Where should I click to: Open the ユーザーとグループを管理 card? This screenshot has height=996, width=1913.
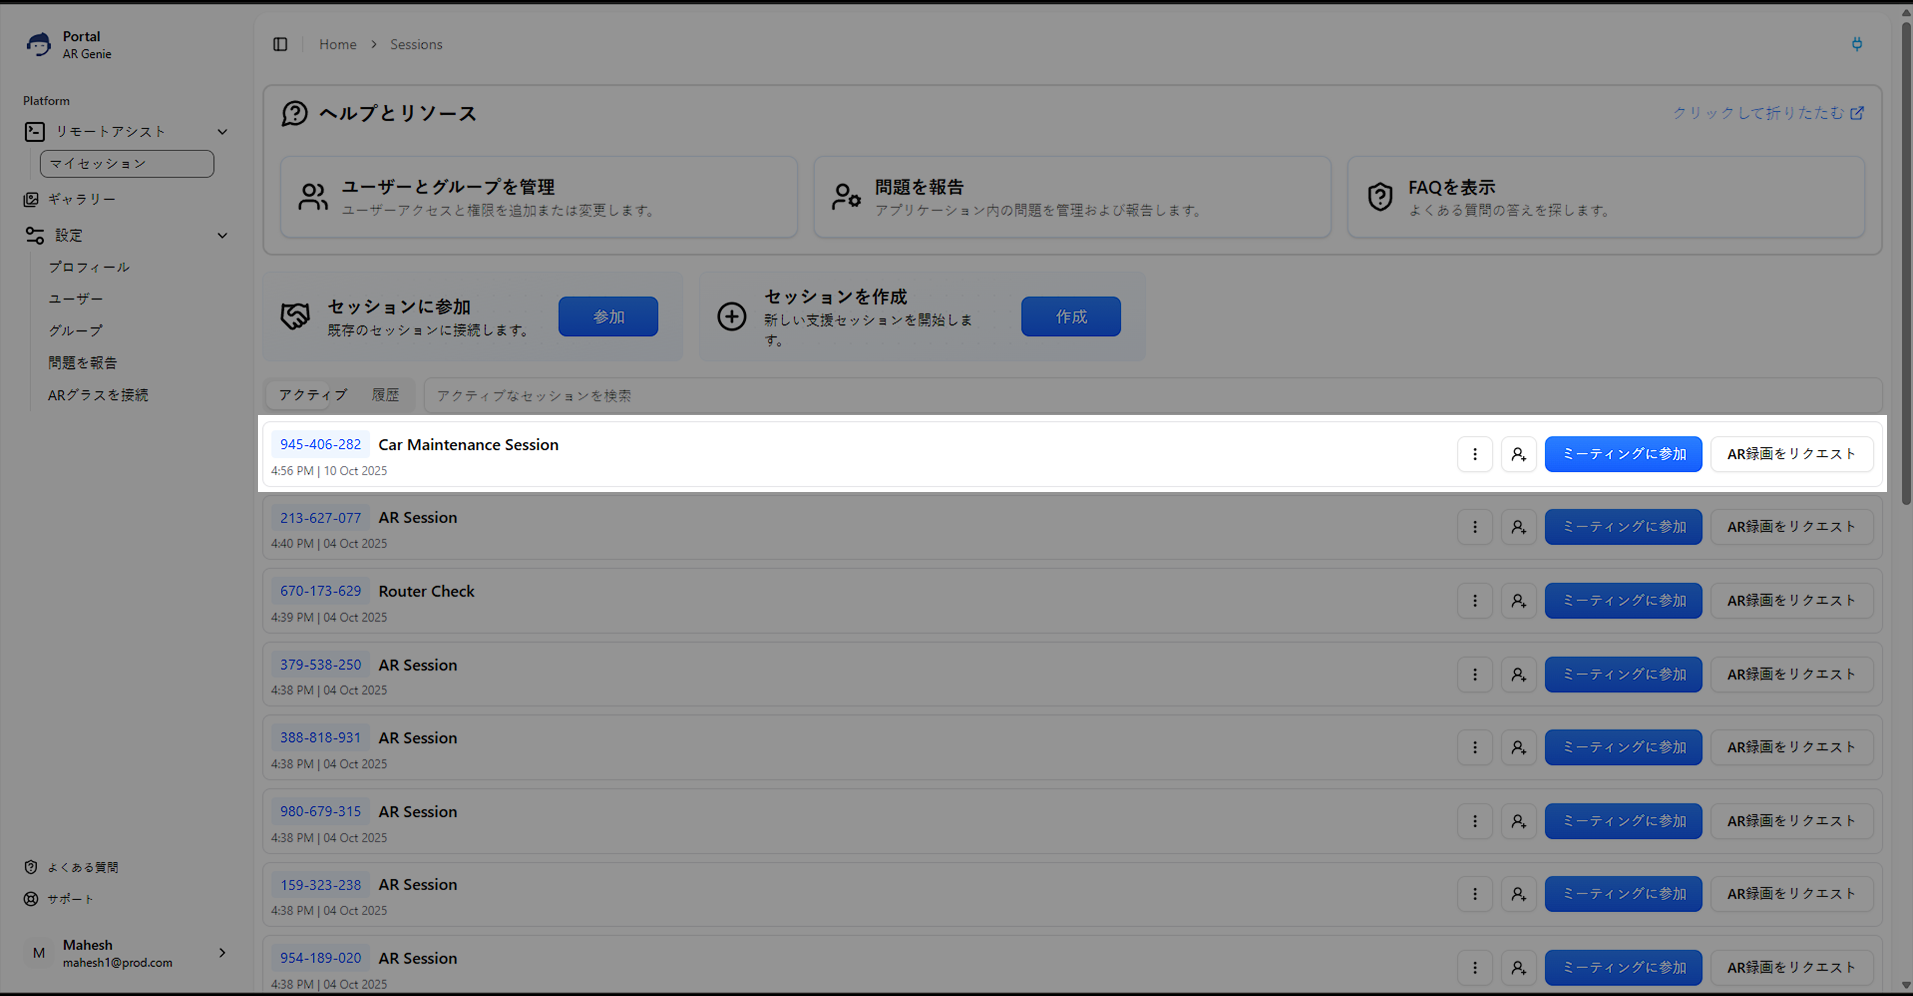(x=538, y=197)
